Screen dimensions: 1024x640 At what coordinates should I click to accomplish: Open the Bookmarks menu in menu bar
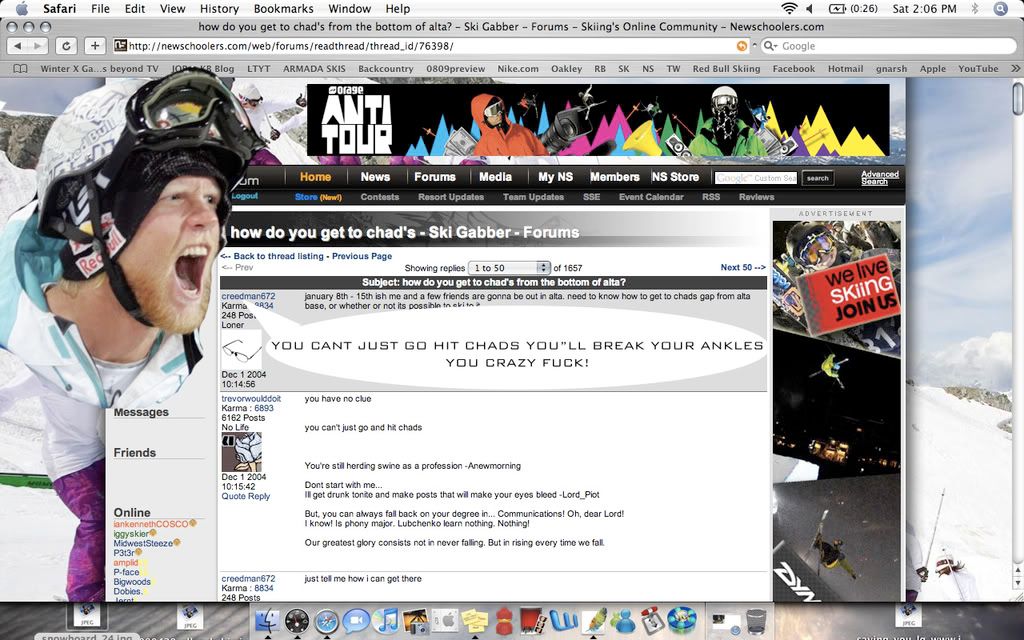point(283,9)
